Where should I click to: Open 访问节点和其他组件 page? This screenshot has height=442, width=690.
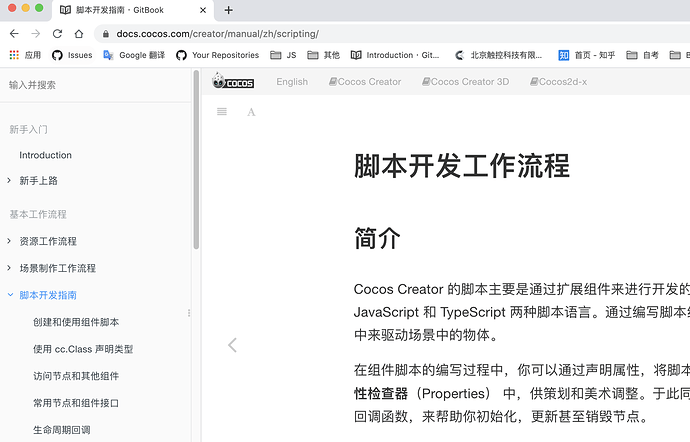76,376
